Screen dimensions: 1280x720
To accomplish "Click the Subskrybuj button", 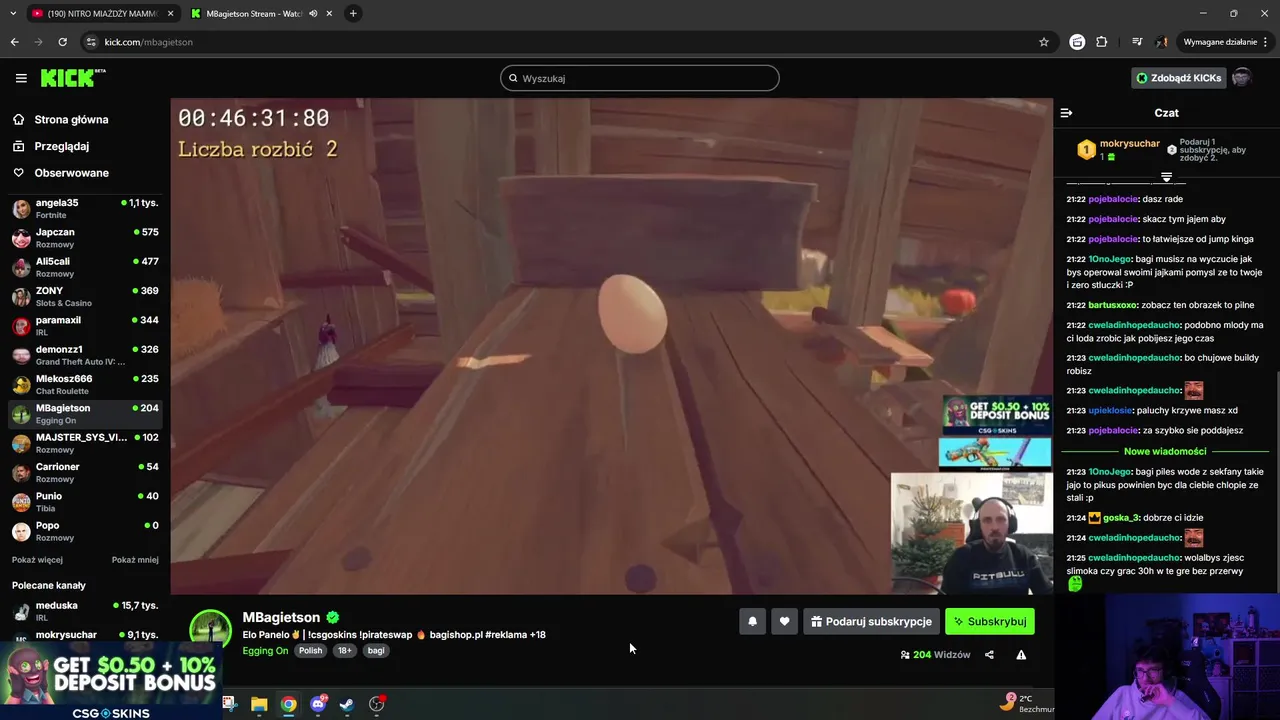I will click(990, 621).
